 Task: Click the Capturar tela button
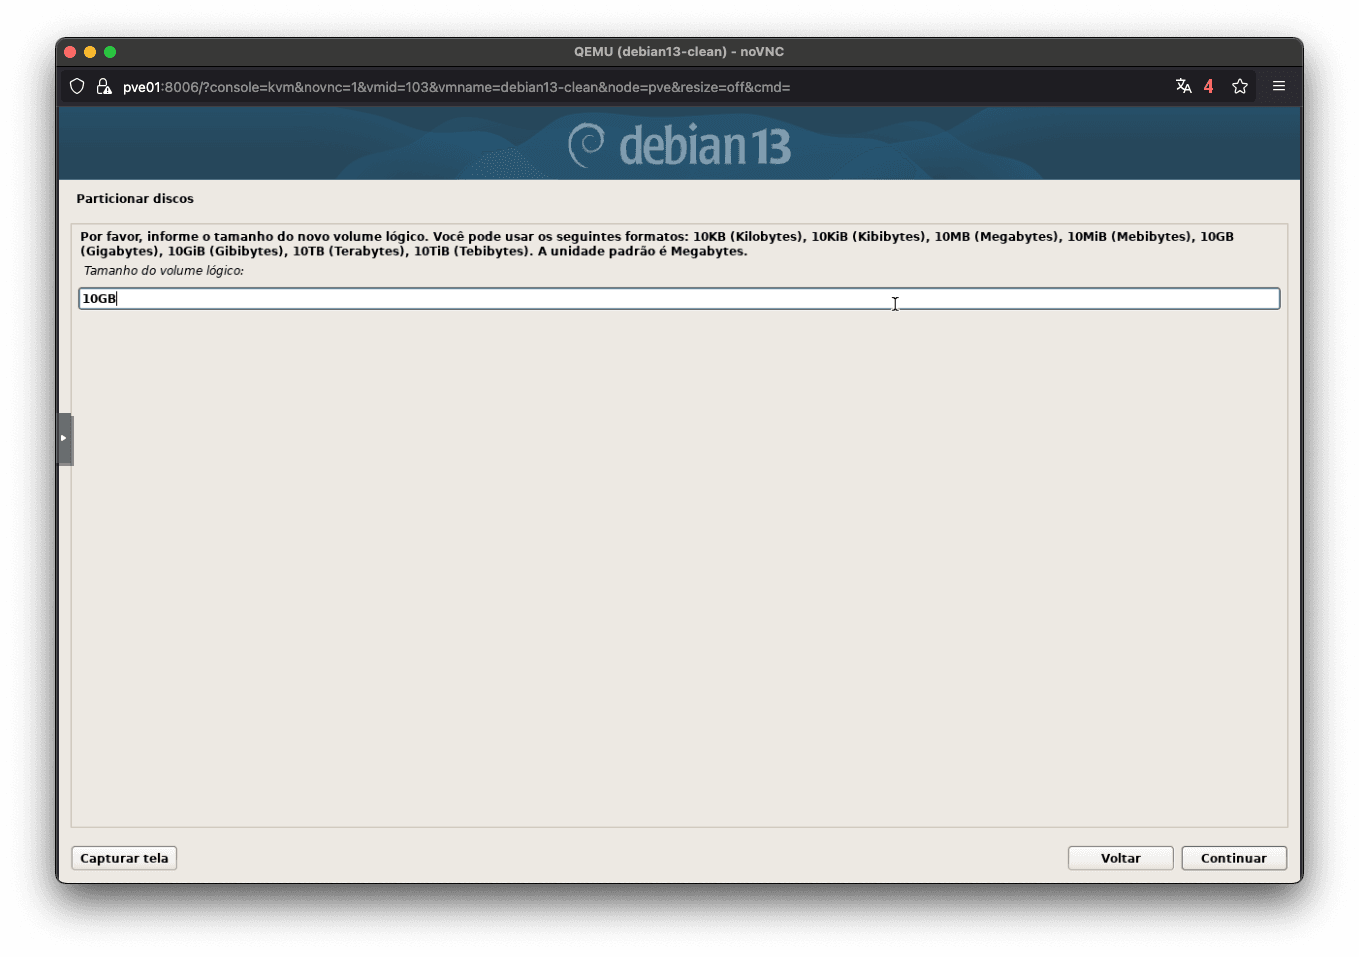124,858
